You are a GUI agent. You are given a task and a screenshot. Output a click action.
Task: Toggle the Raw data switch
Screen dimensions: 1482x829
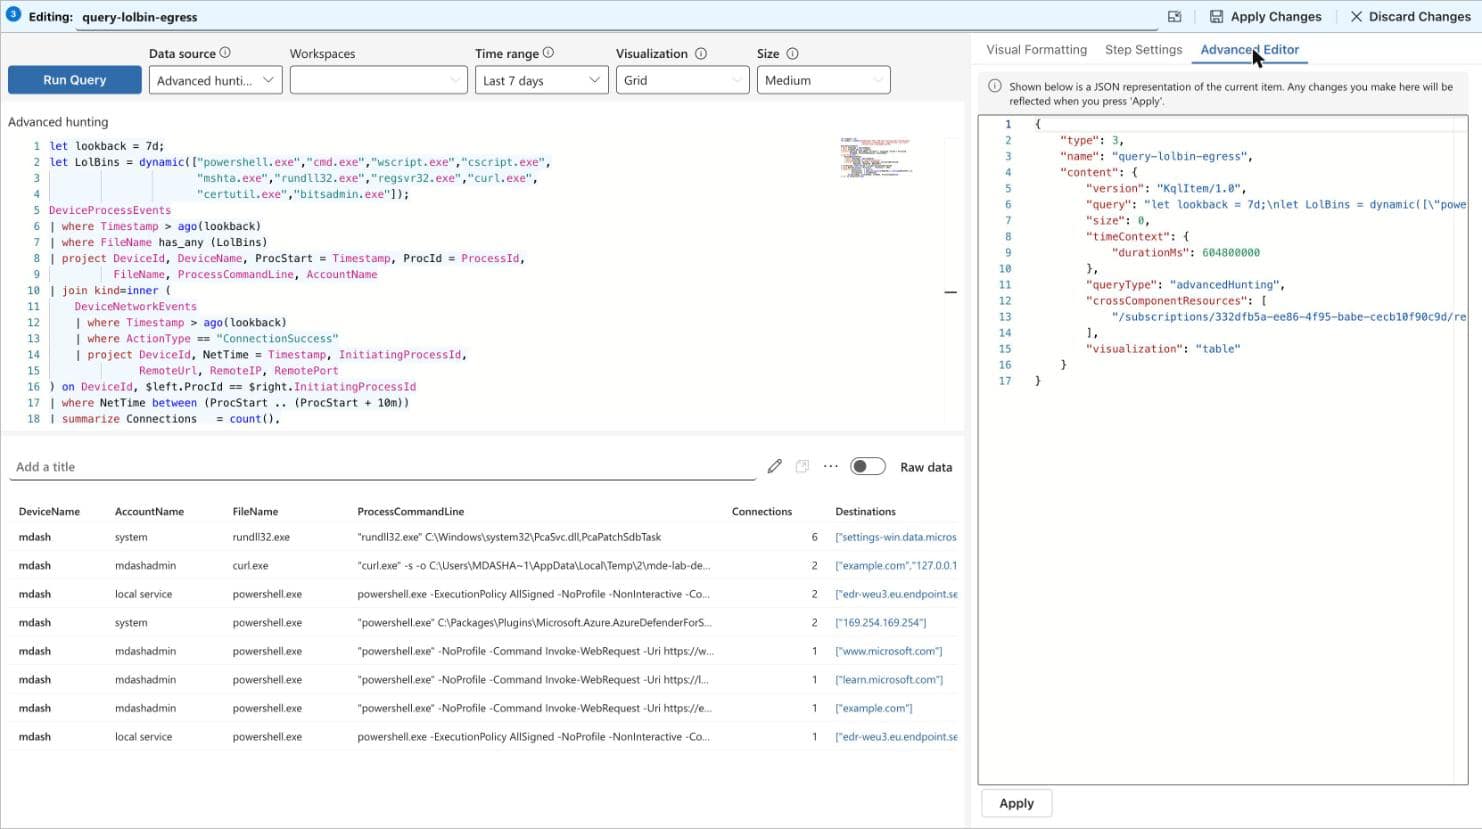click(867, 466)
